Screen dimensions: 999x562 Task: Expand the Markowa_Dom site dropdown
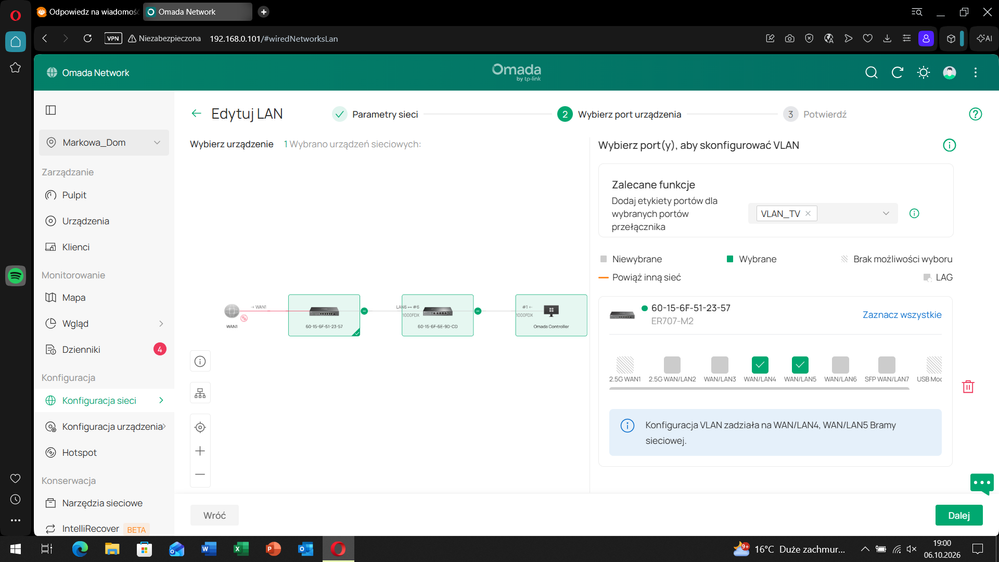click(104, 143)
